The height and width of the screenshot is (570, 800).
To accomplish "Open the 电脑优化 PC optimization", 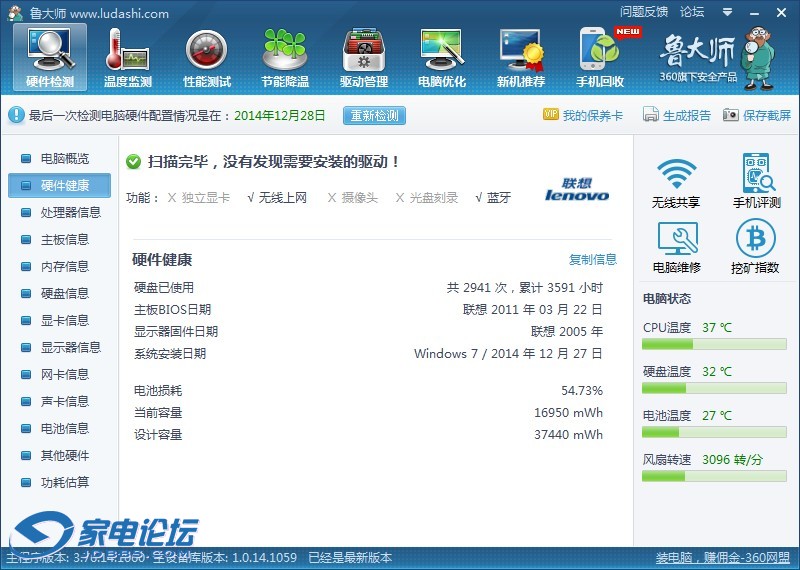I will point(442,57).
